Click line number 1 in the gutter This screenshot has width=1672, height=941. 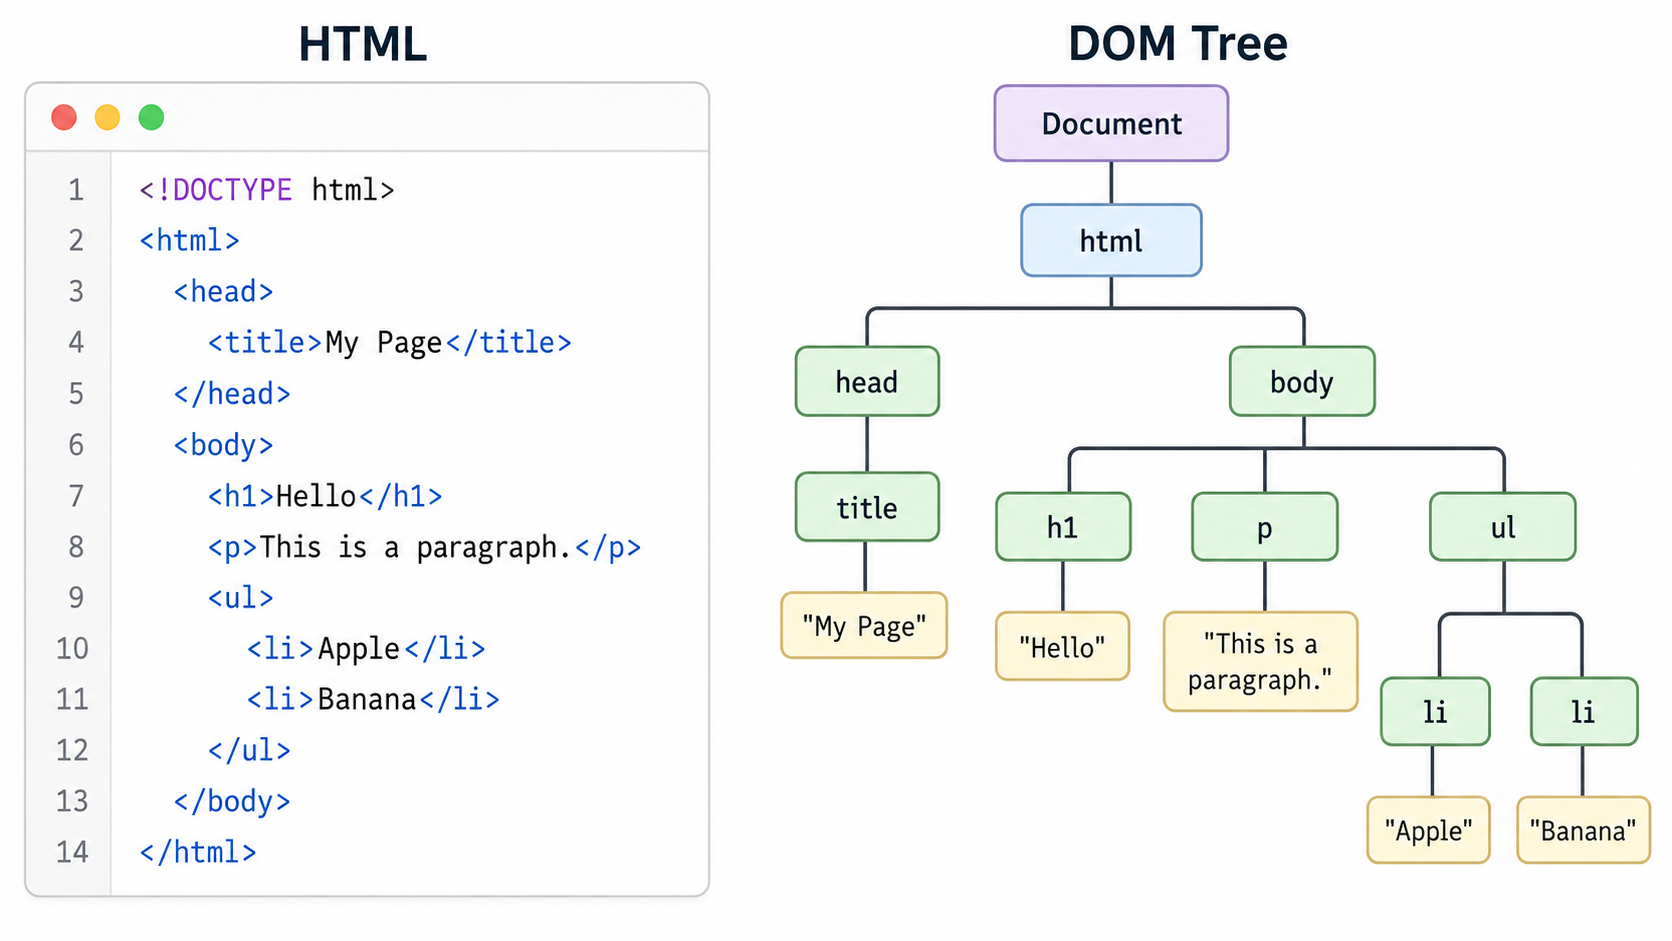pos(76,189)
